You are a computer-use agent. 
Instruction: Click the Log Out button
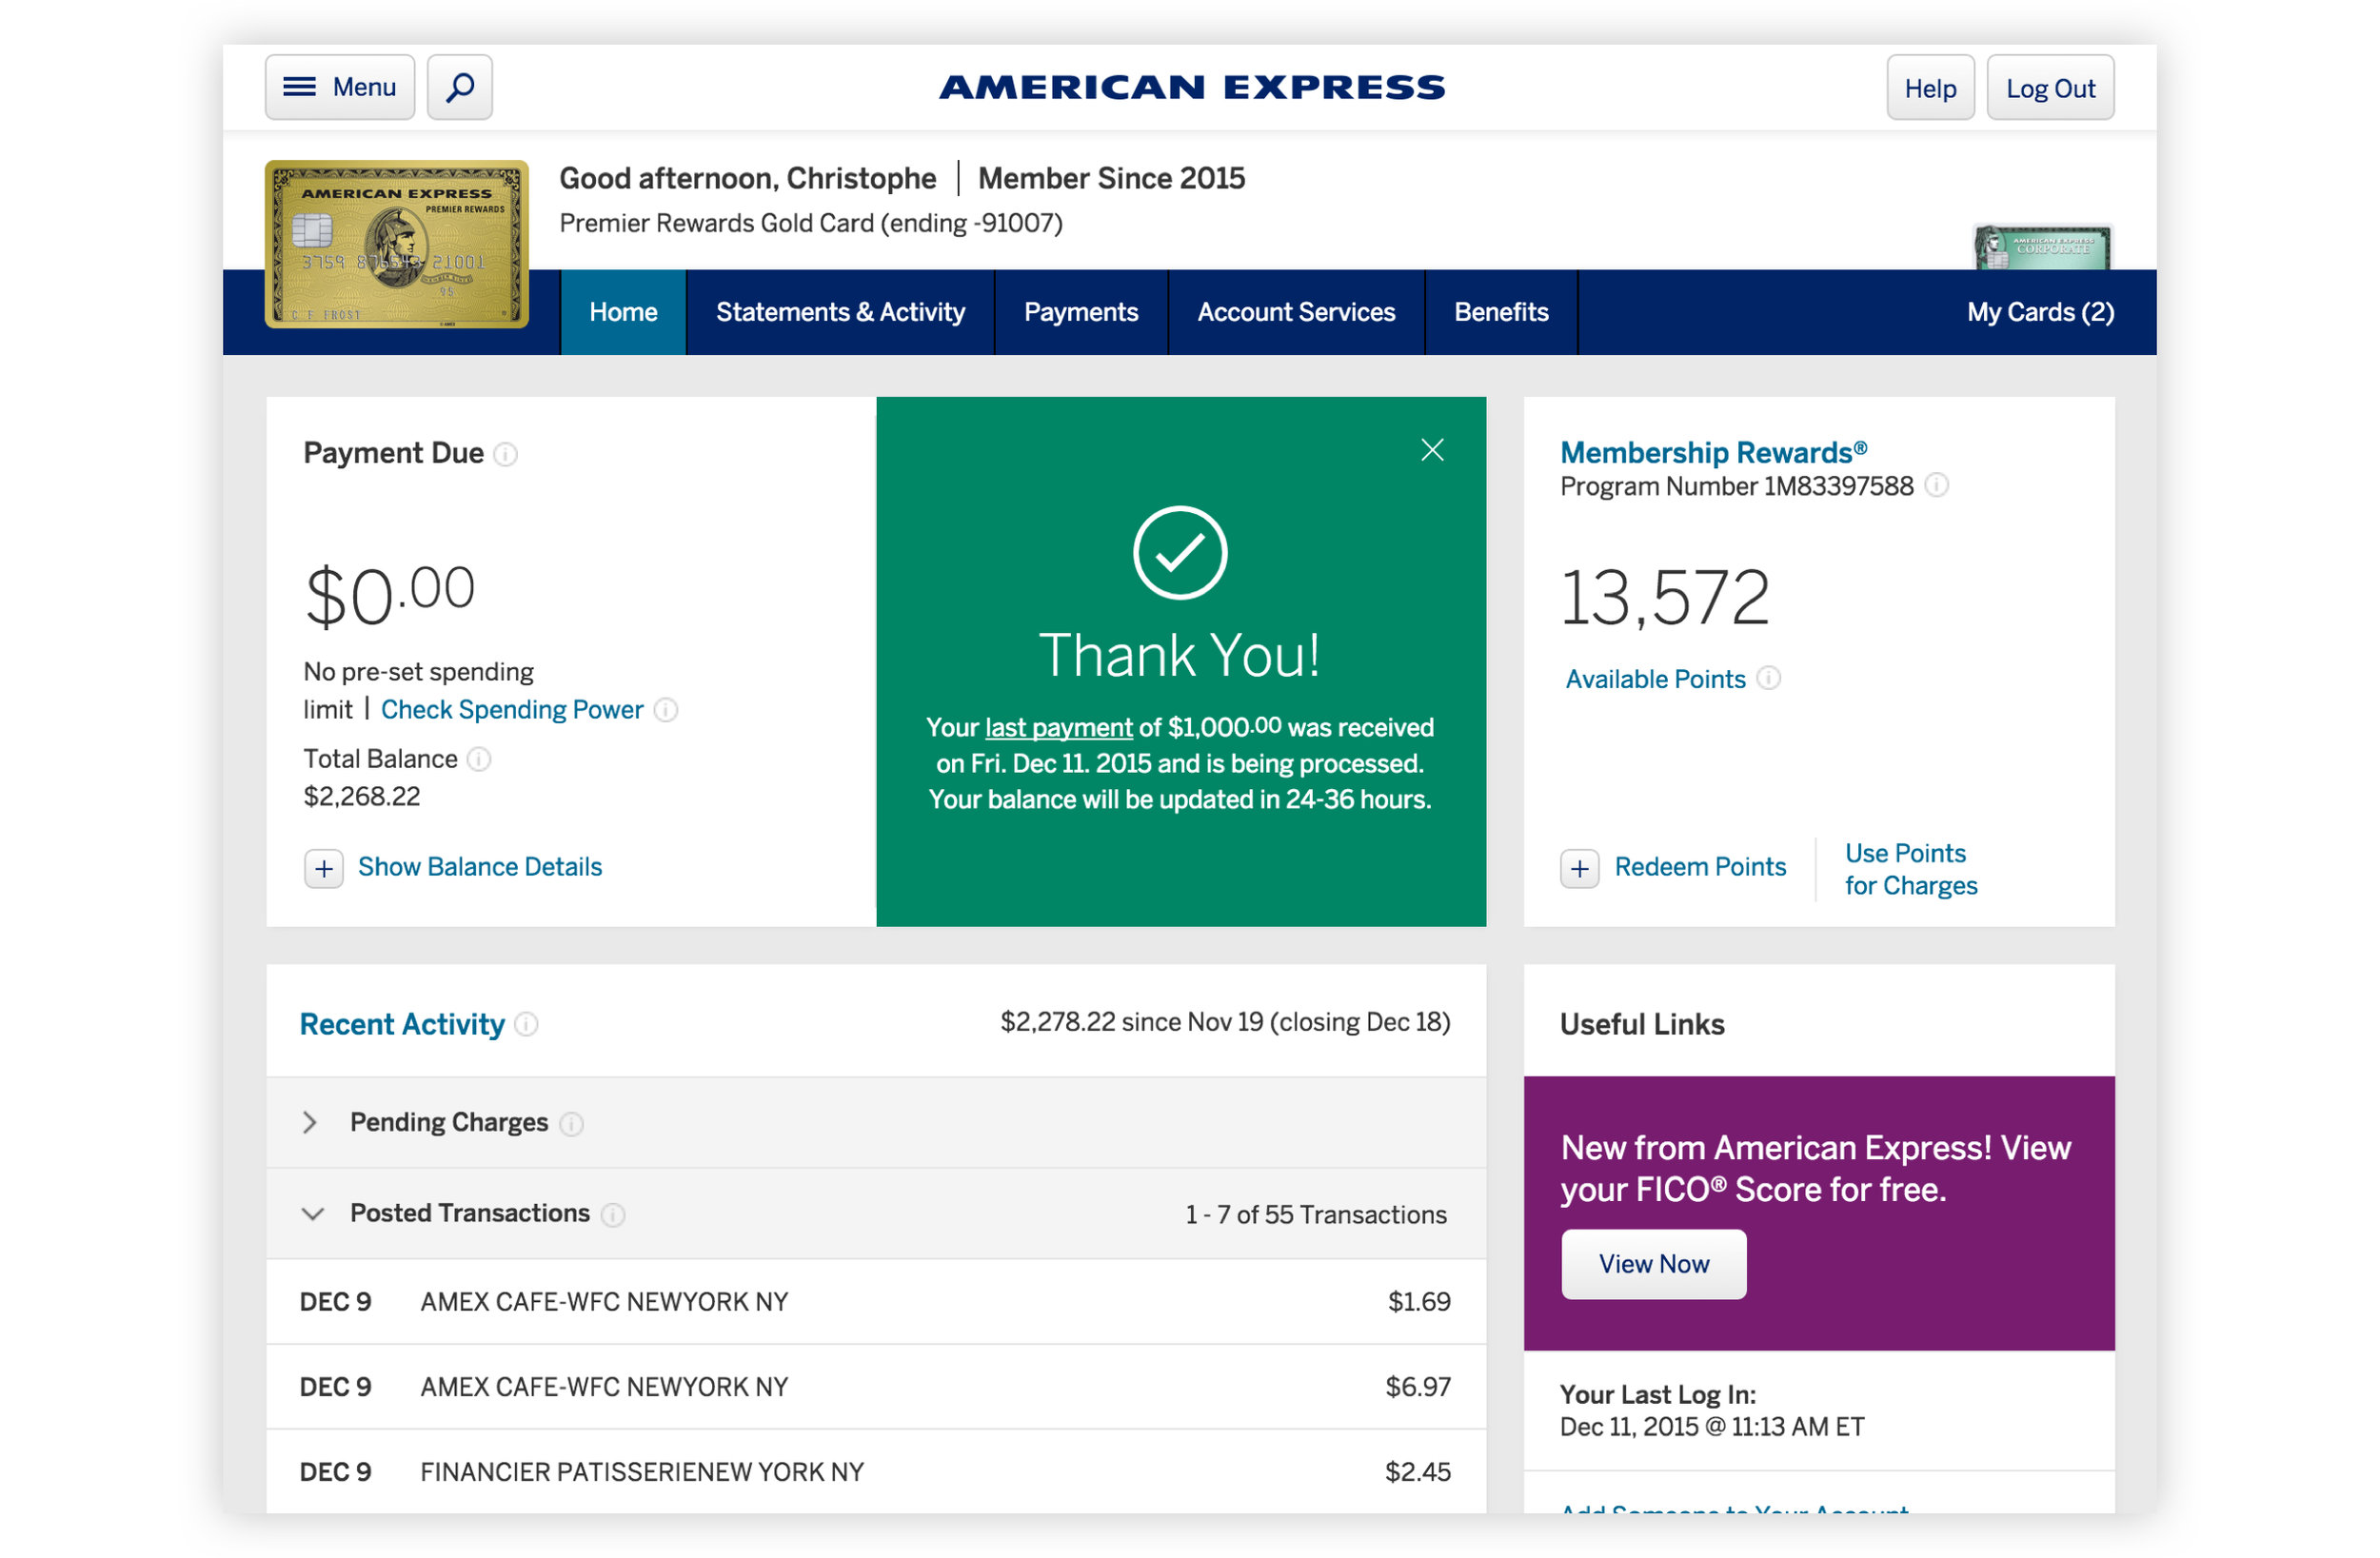2050,88
